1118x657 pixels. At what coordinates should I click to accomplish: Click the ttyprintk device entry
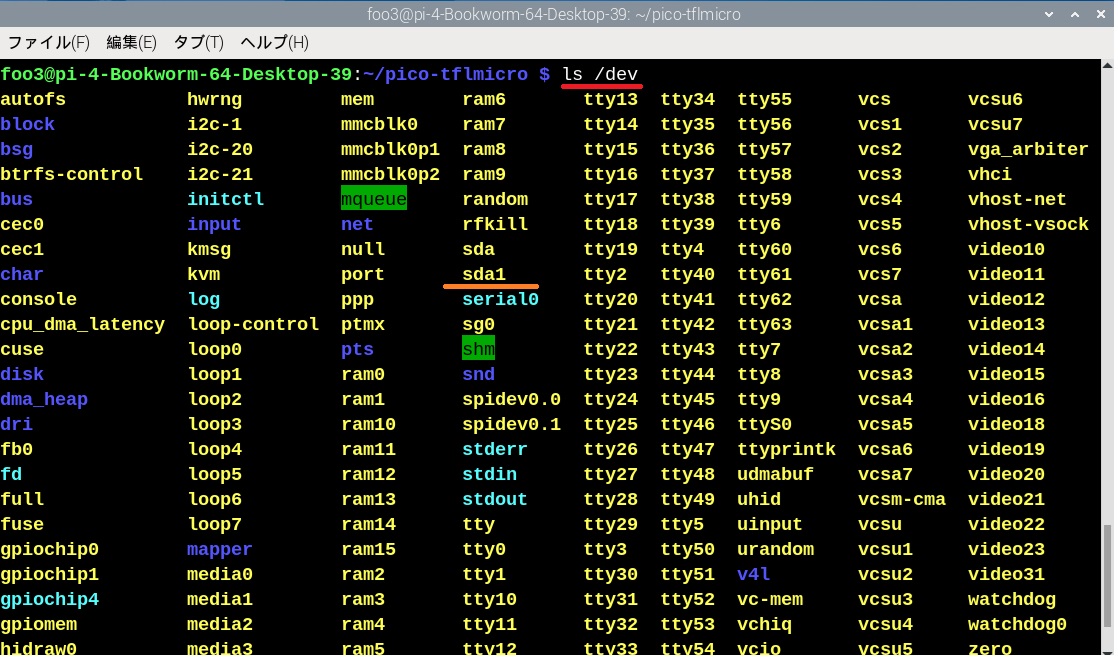pos(786,449)
